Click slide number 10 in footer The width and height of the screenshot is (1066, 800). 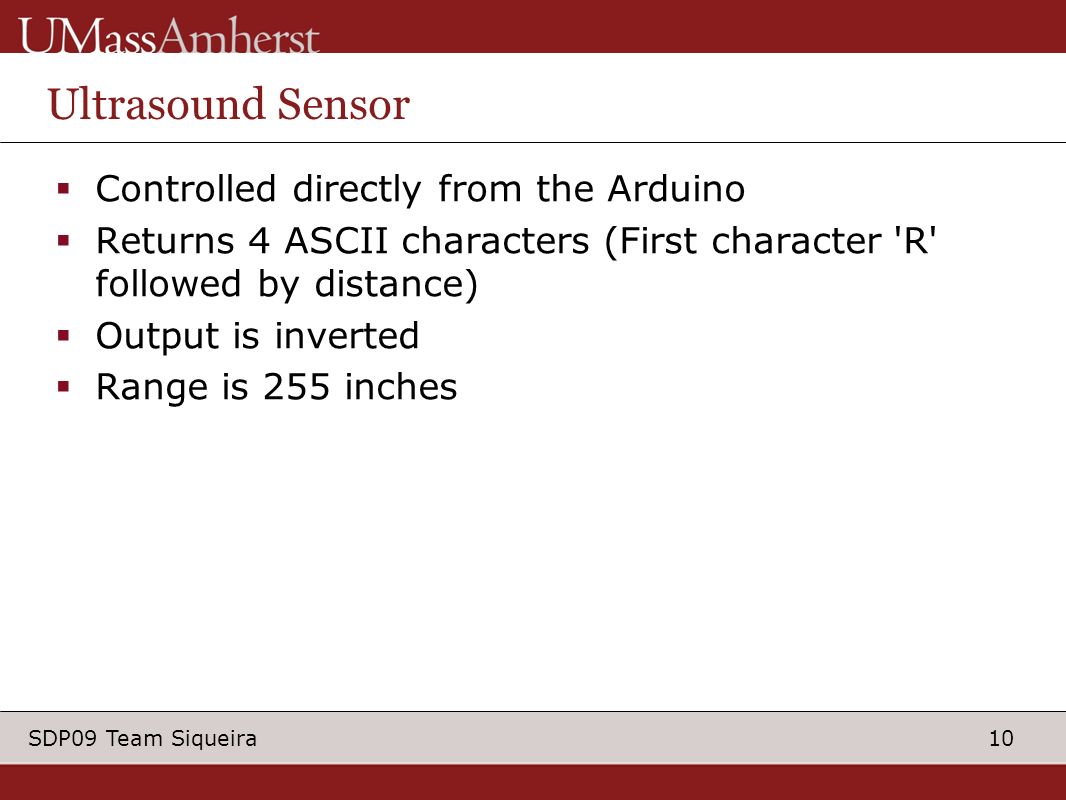(1001, 738)
